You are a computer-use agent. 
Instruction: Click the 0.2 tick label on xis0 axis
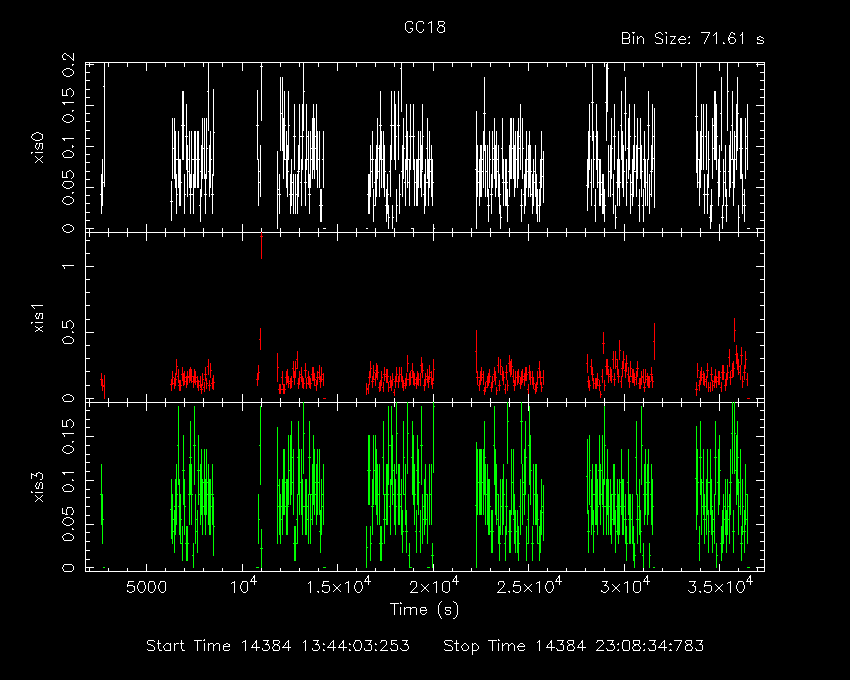pyautogui.click(x=69, y=65)
